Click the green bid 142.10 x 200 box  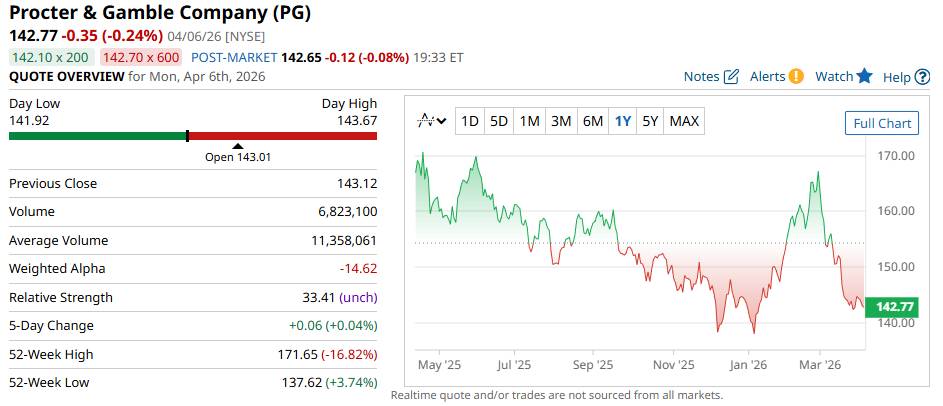(50, 57)
